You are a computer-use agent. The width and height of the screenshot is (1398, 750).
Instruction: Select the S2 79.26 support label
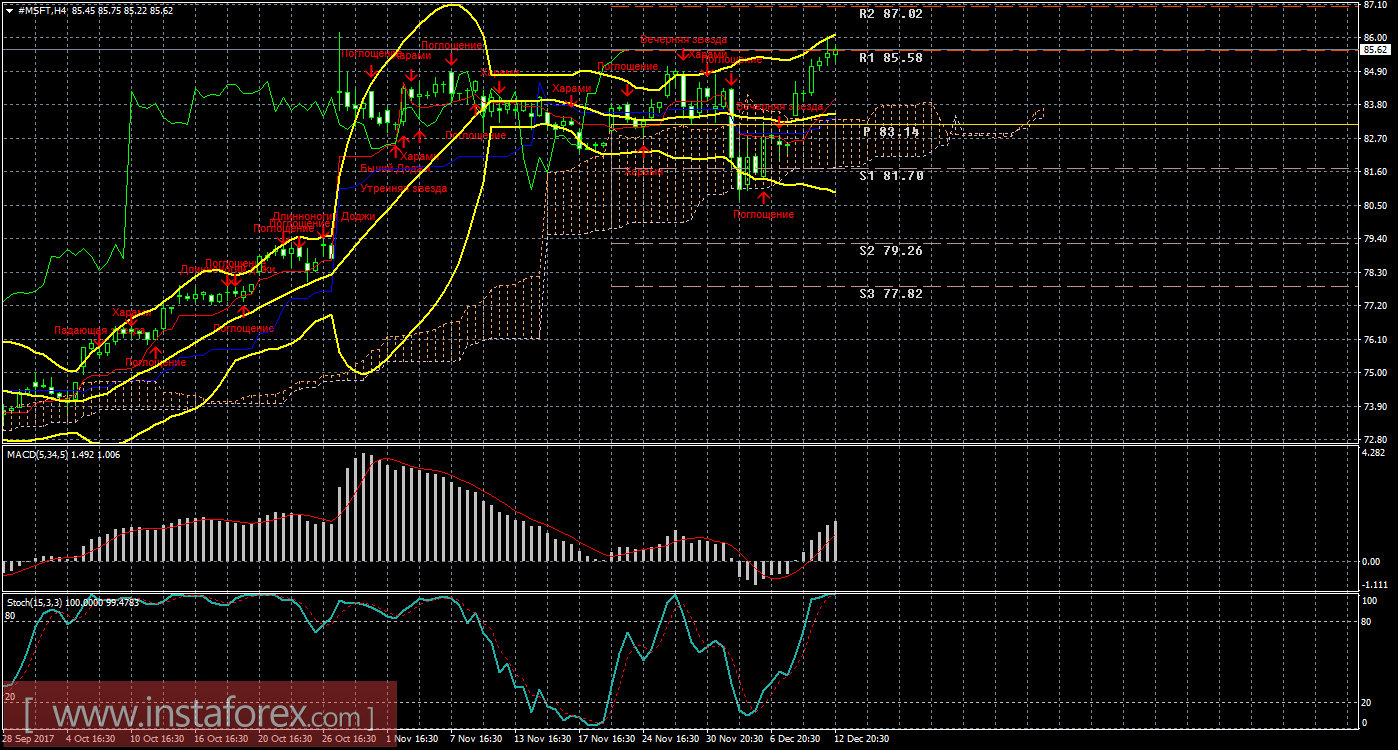click(890, 251)
